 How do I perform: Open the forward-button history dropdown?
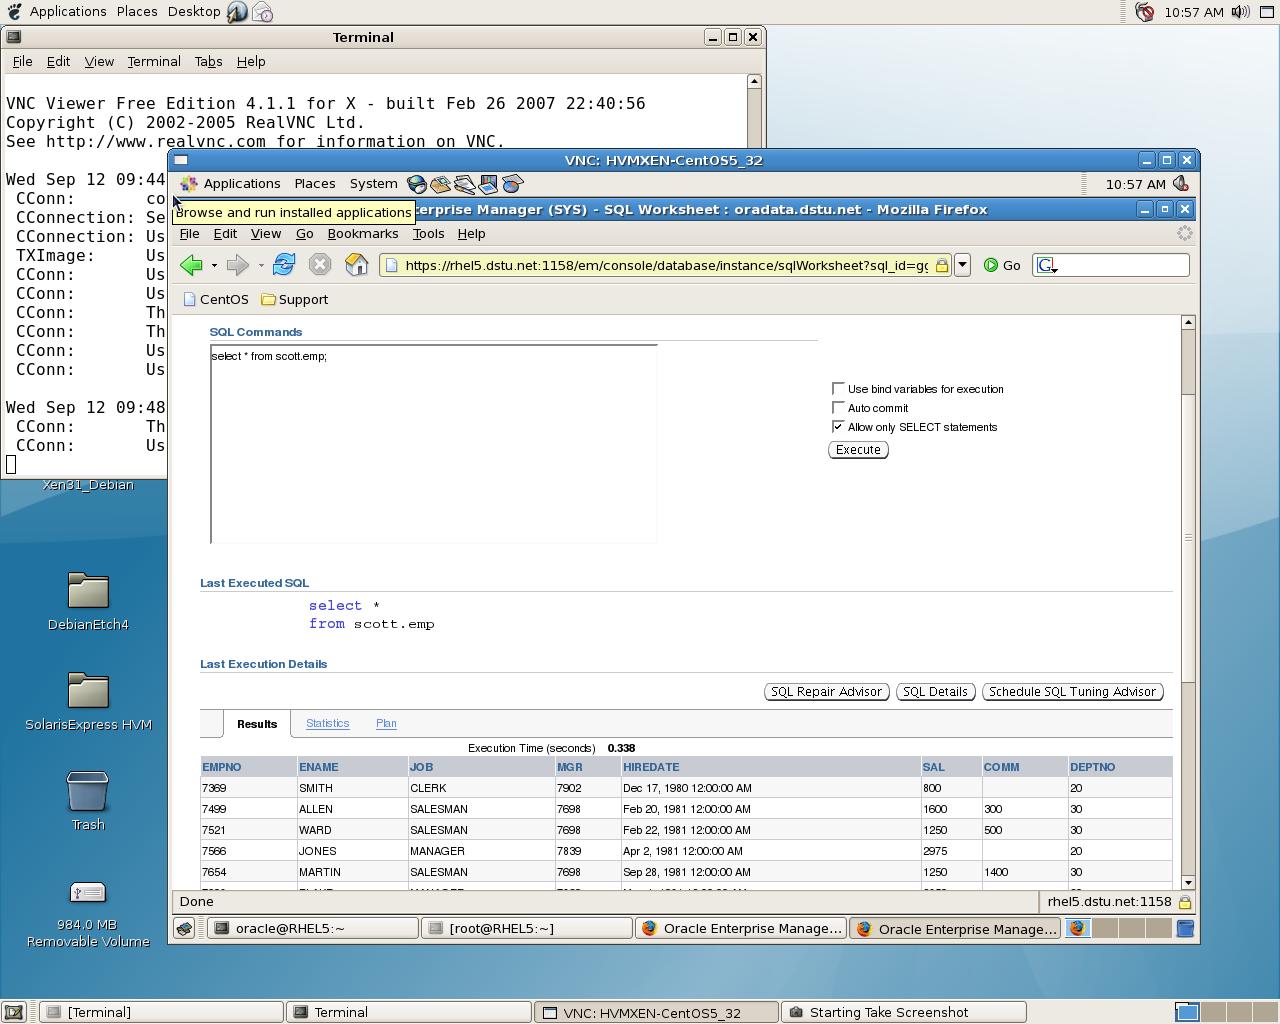[261, 265]
